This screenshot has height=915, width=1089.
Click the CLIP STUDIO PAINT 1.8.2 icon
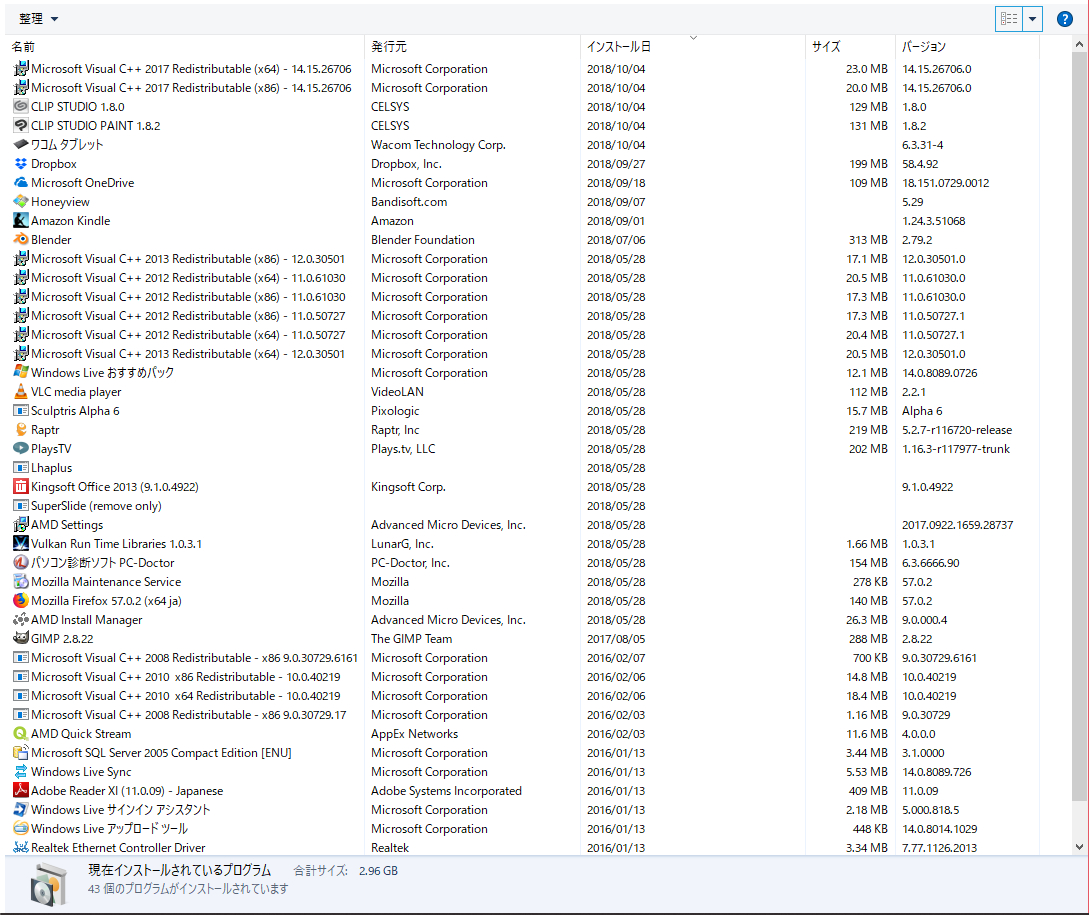[21, 125]
